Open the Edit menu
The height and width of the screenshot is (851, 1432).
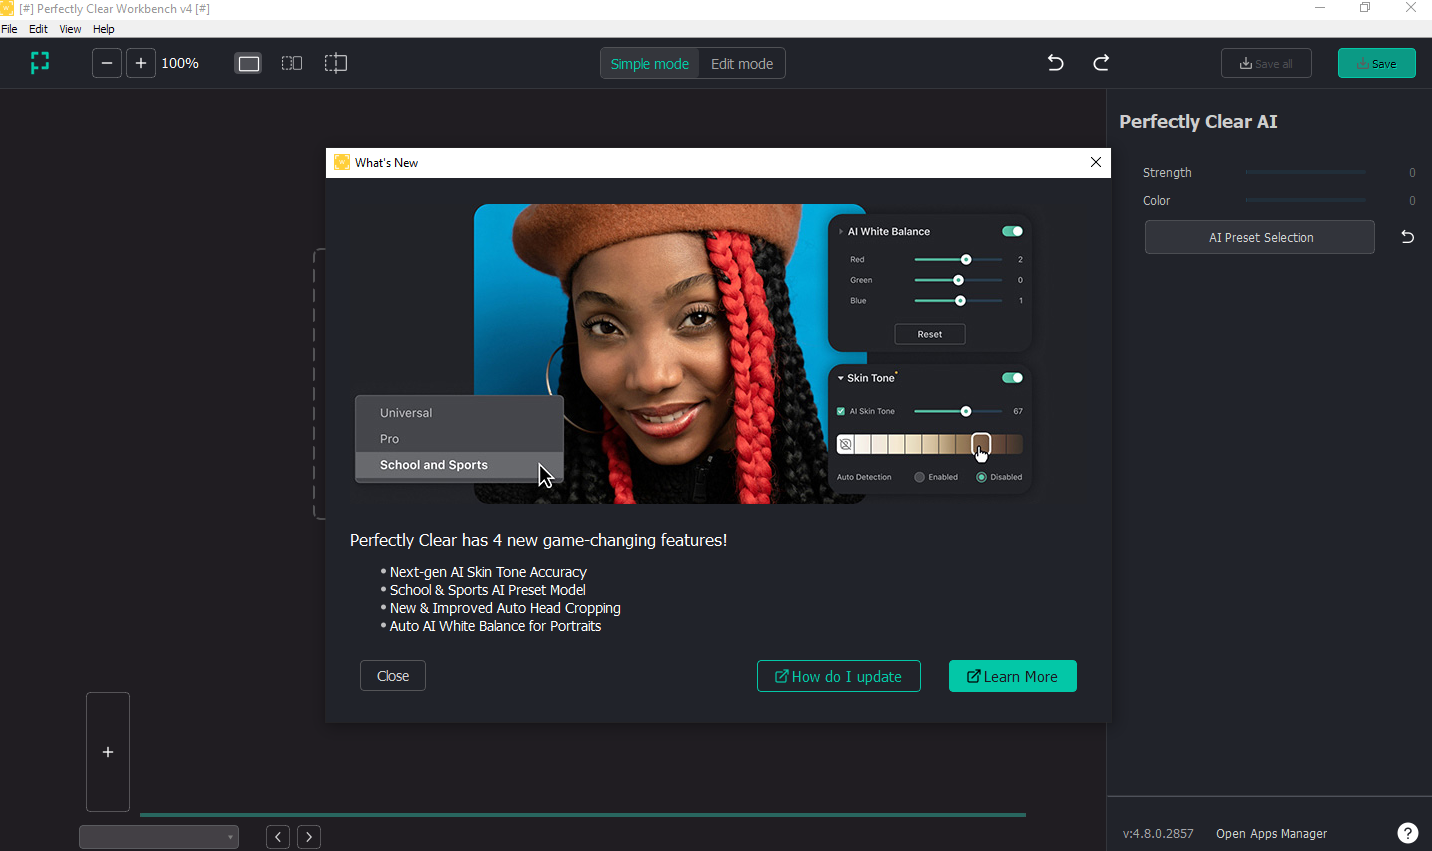[x=38, y=29]
